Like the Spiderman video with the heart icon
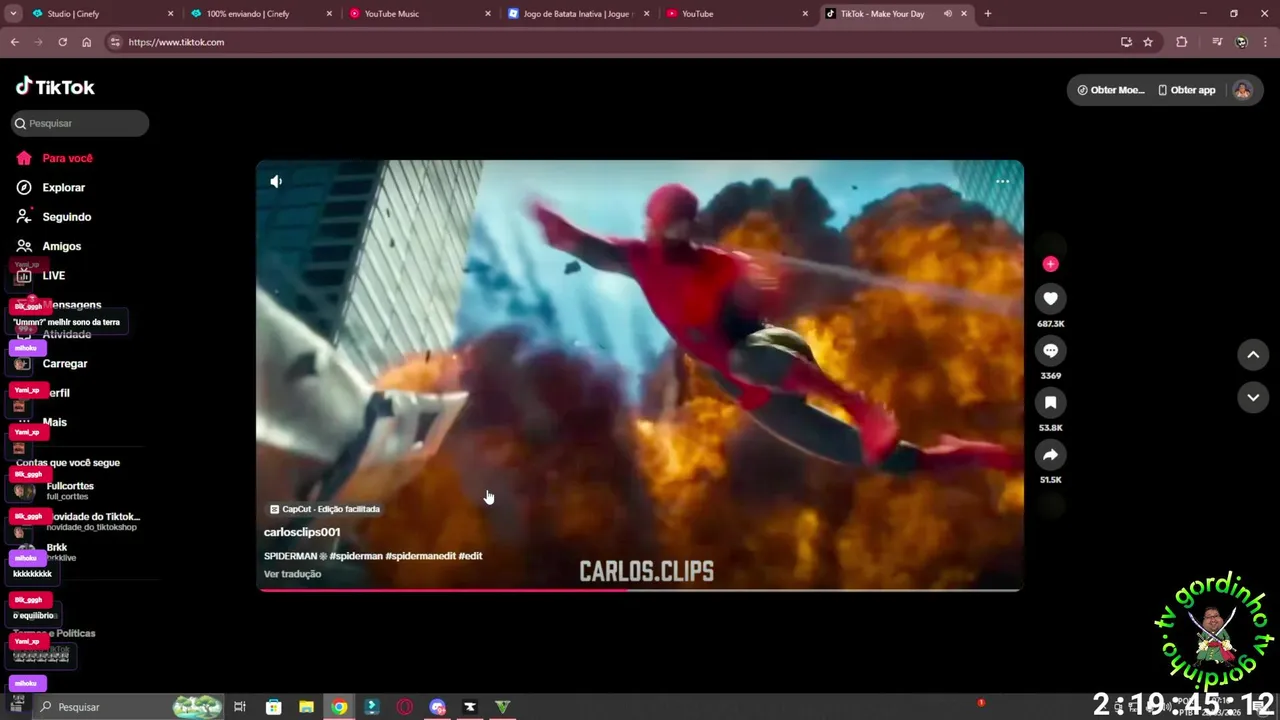Screen dimensions: 1280x720 tap(1050, 299)
